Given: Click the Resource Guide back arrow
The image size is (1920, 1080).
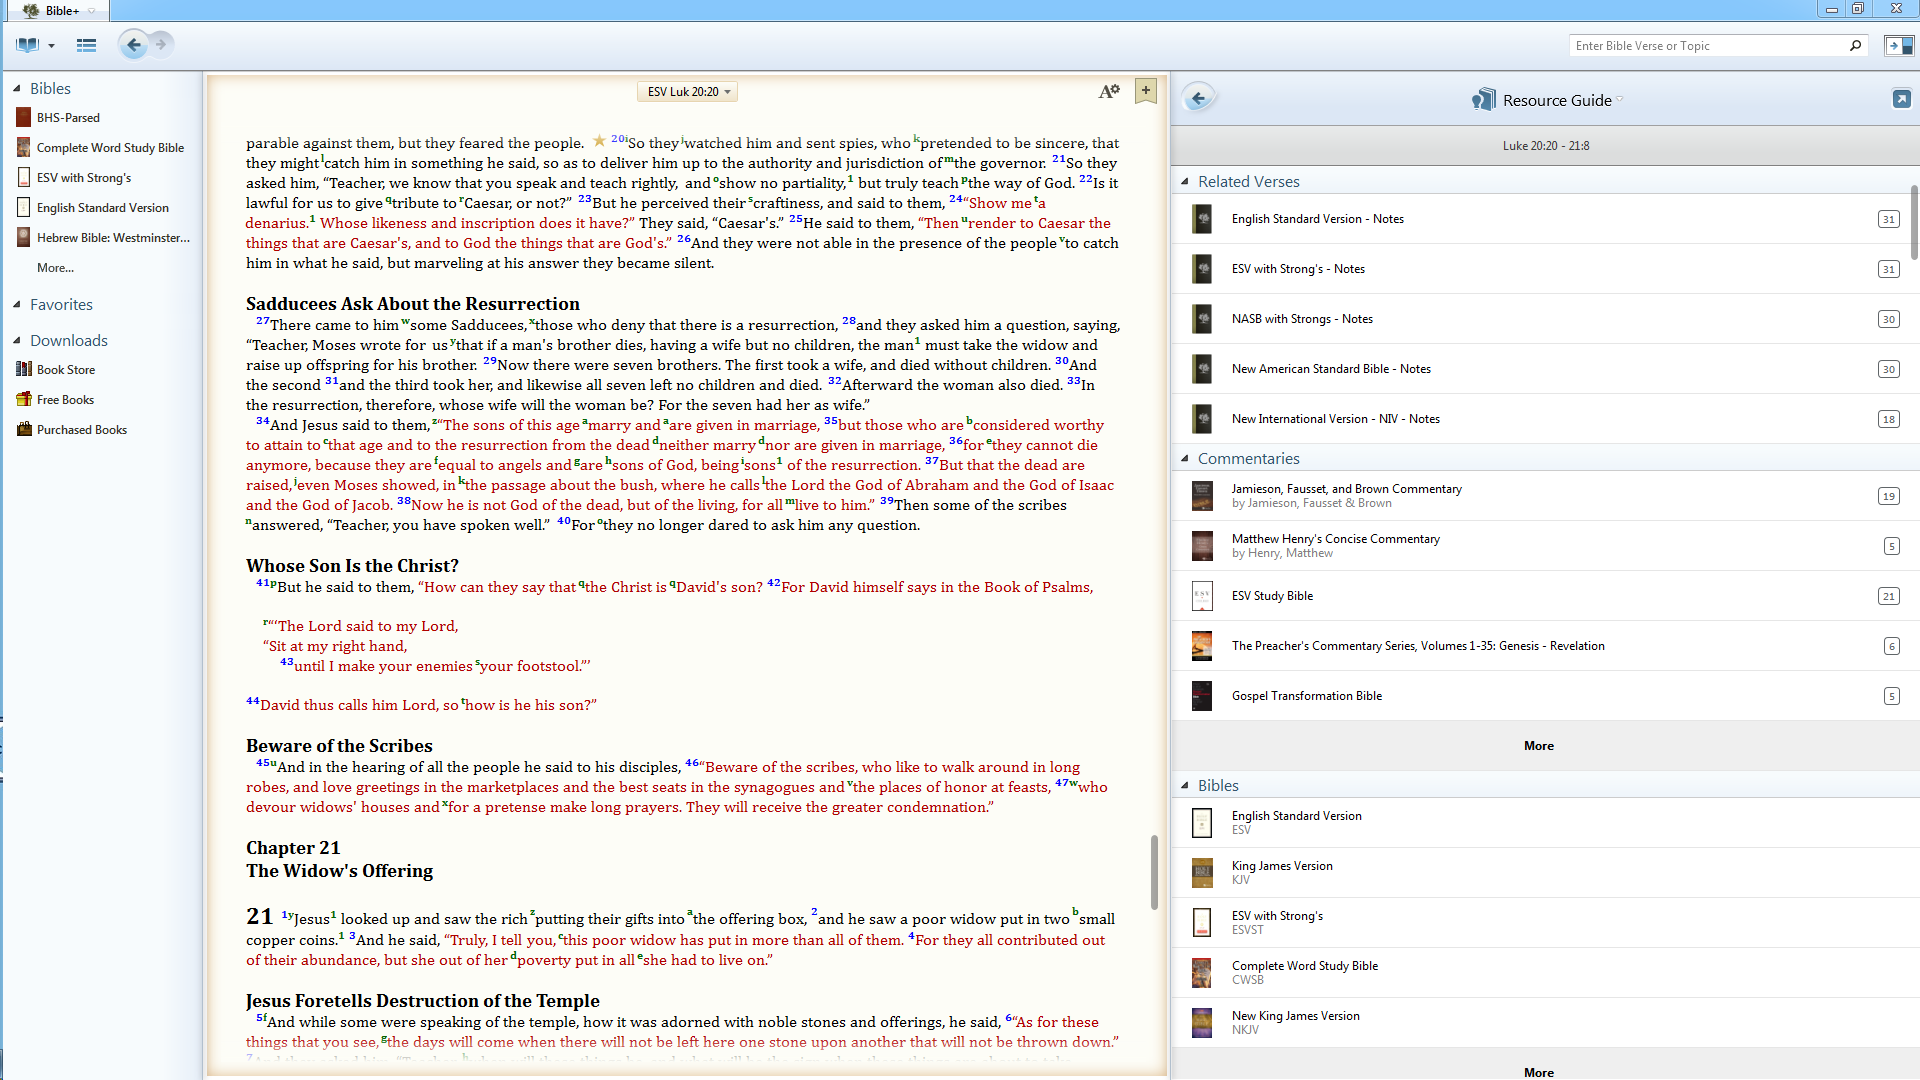Looking at the screenshot, I should 1198,98.
